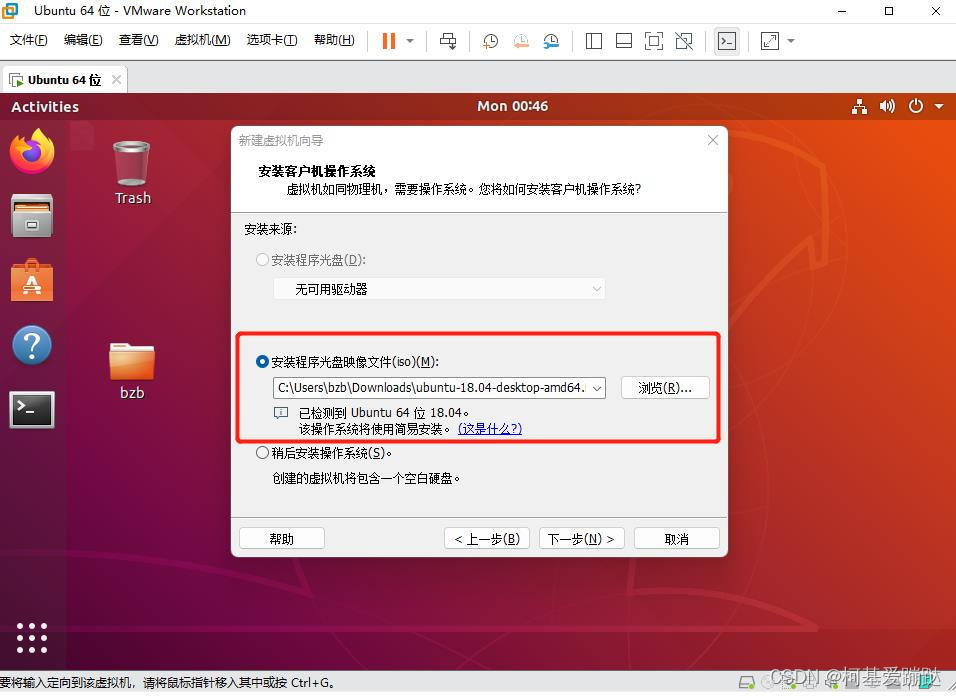Show or hide the library panel
Screen dimensions: 956x696
tap(593, 41)
